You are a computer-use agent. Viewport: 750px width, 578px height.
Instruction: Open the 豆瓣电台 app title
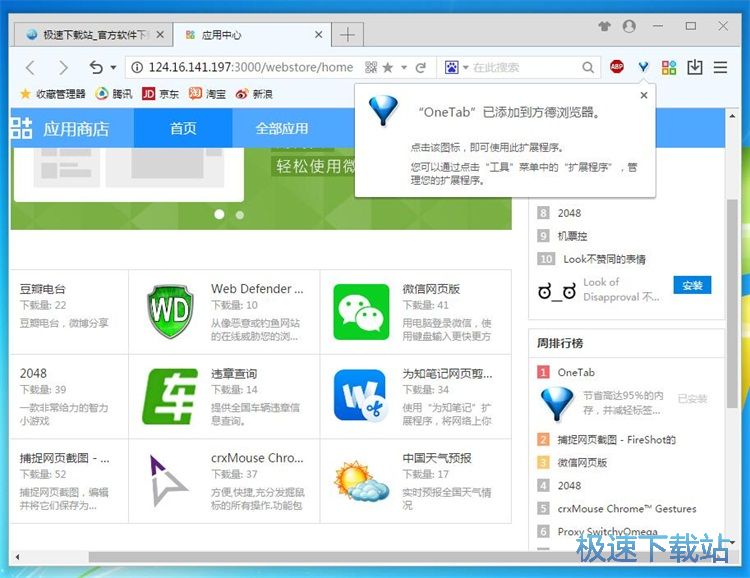tap(43, 289)
